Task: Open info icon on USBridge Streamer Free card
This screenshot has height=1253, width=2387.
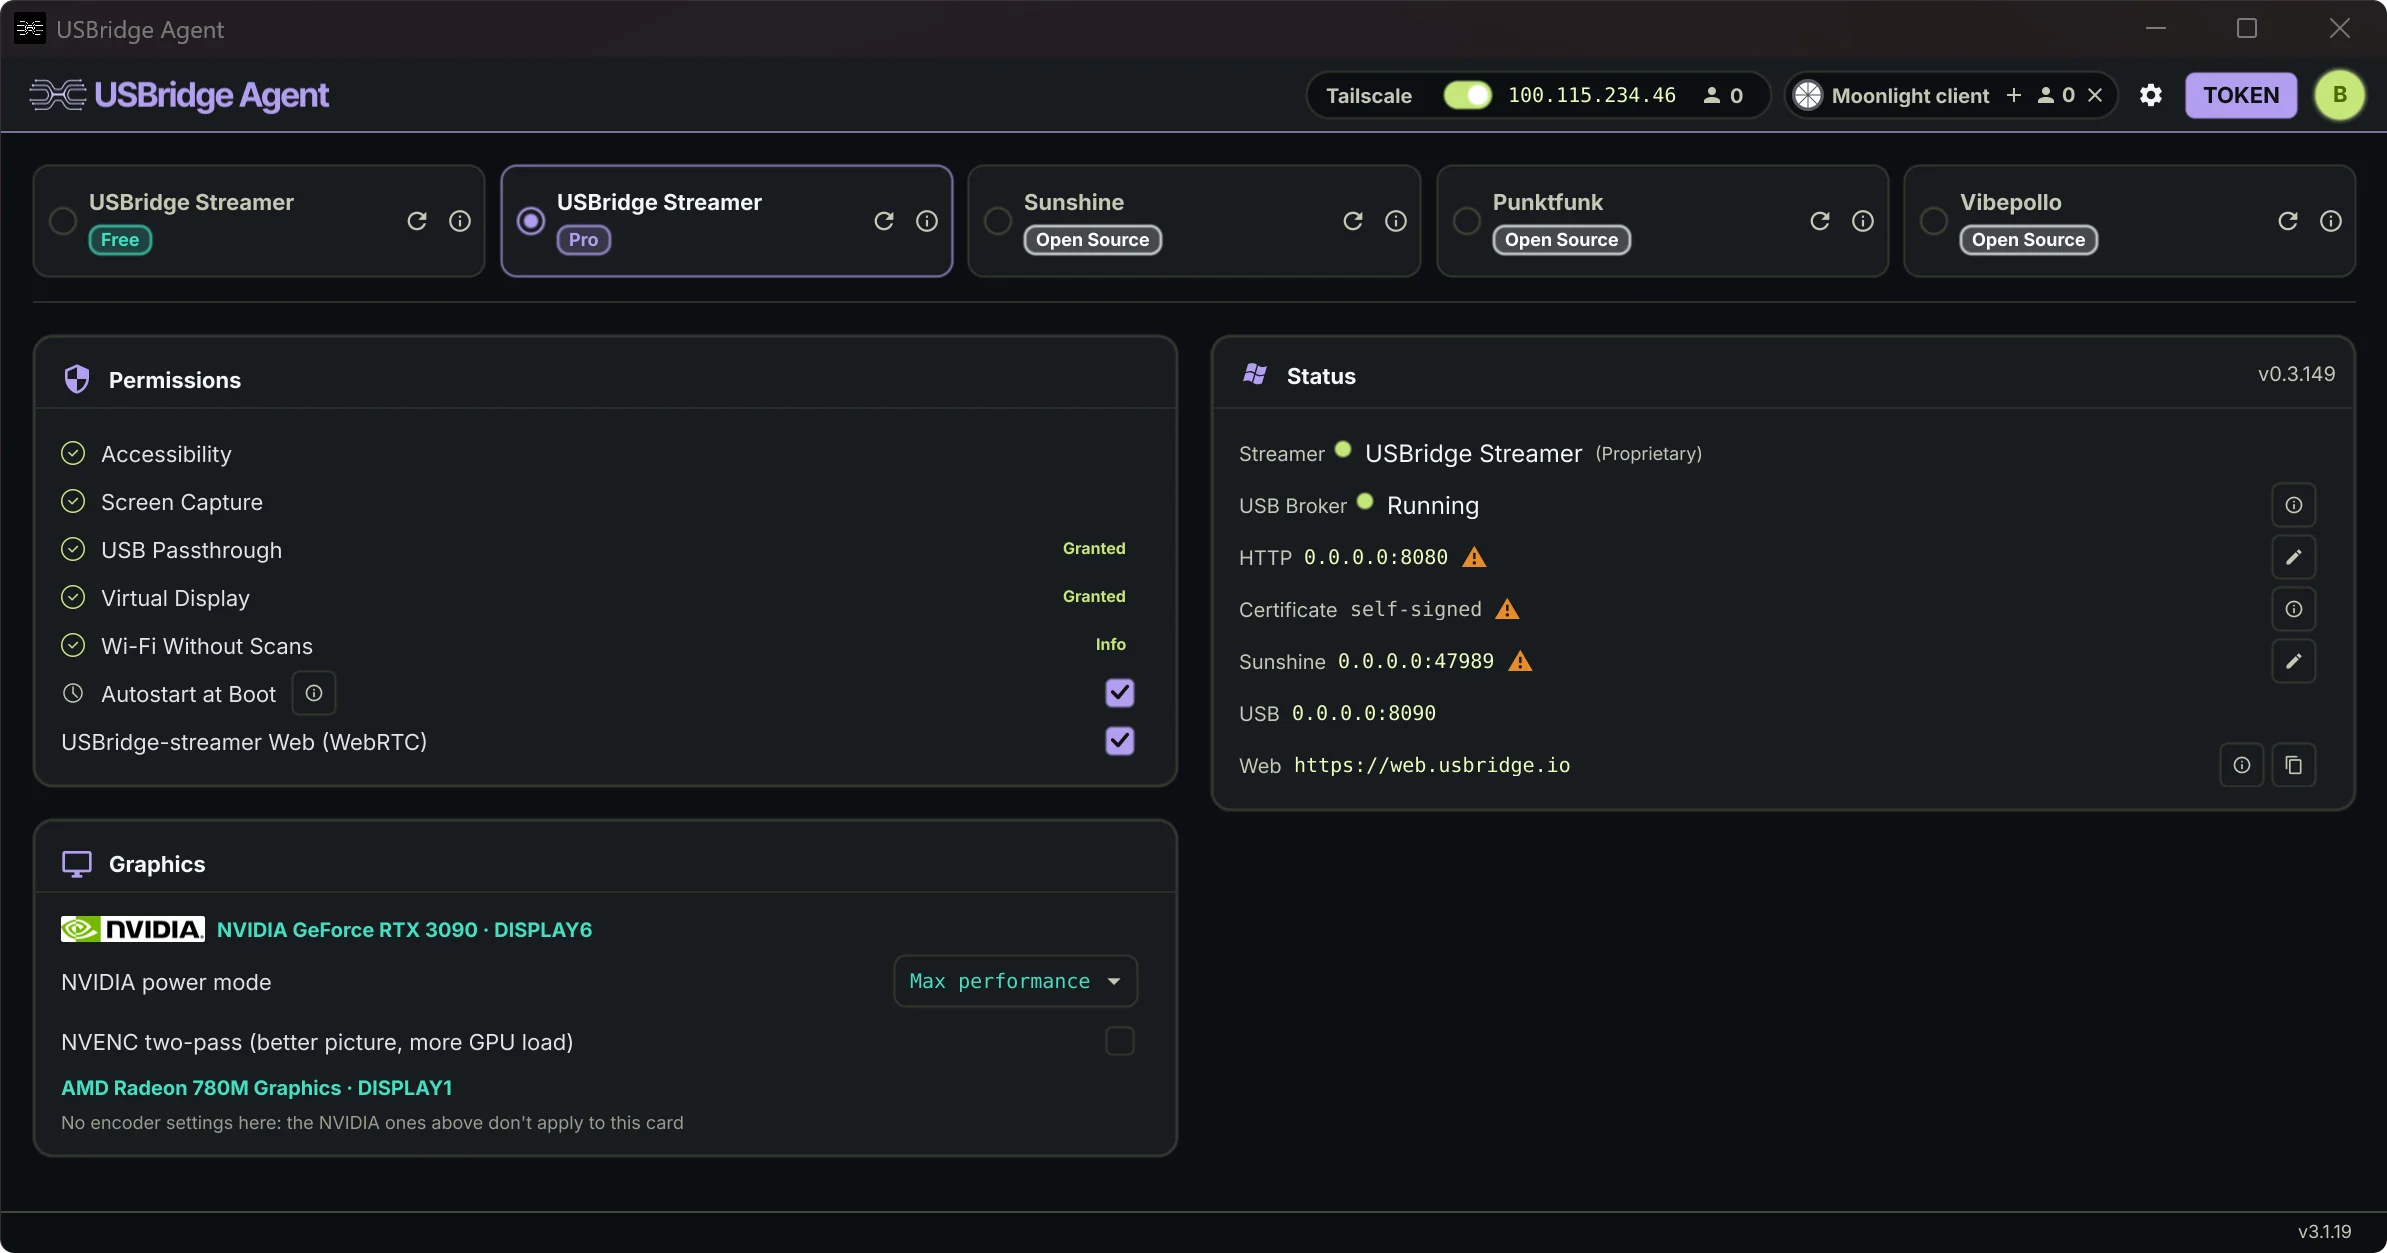Action: pos(460,221)
